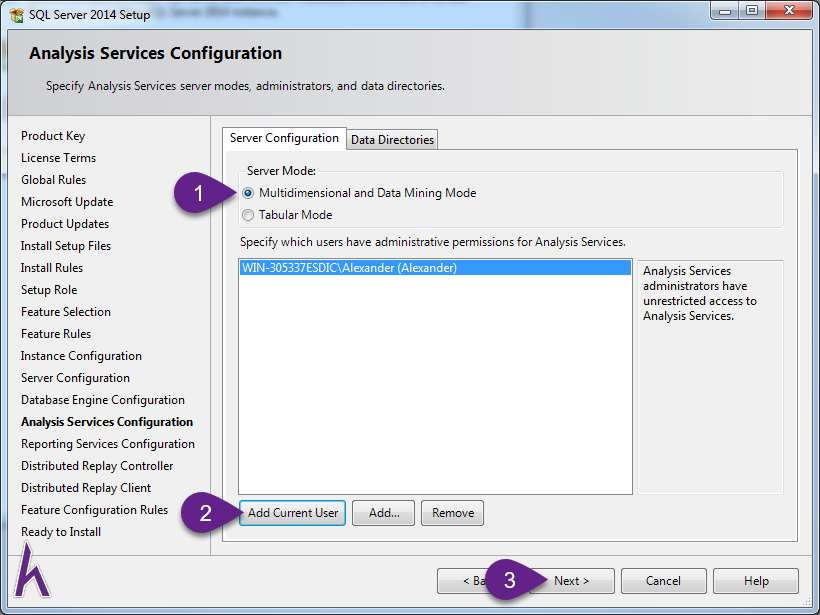Click the administrators help description text
This screenshot has height=615, width=820.
point(700,293)
